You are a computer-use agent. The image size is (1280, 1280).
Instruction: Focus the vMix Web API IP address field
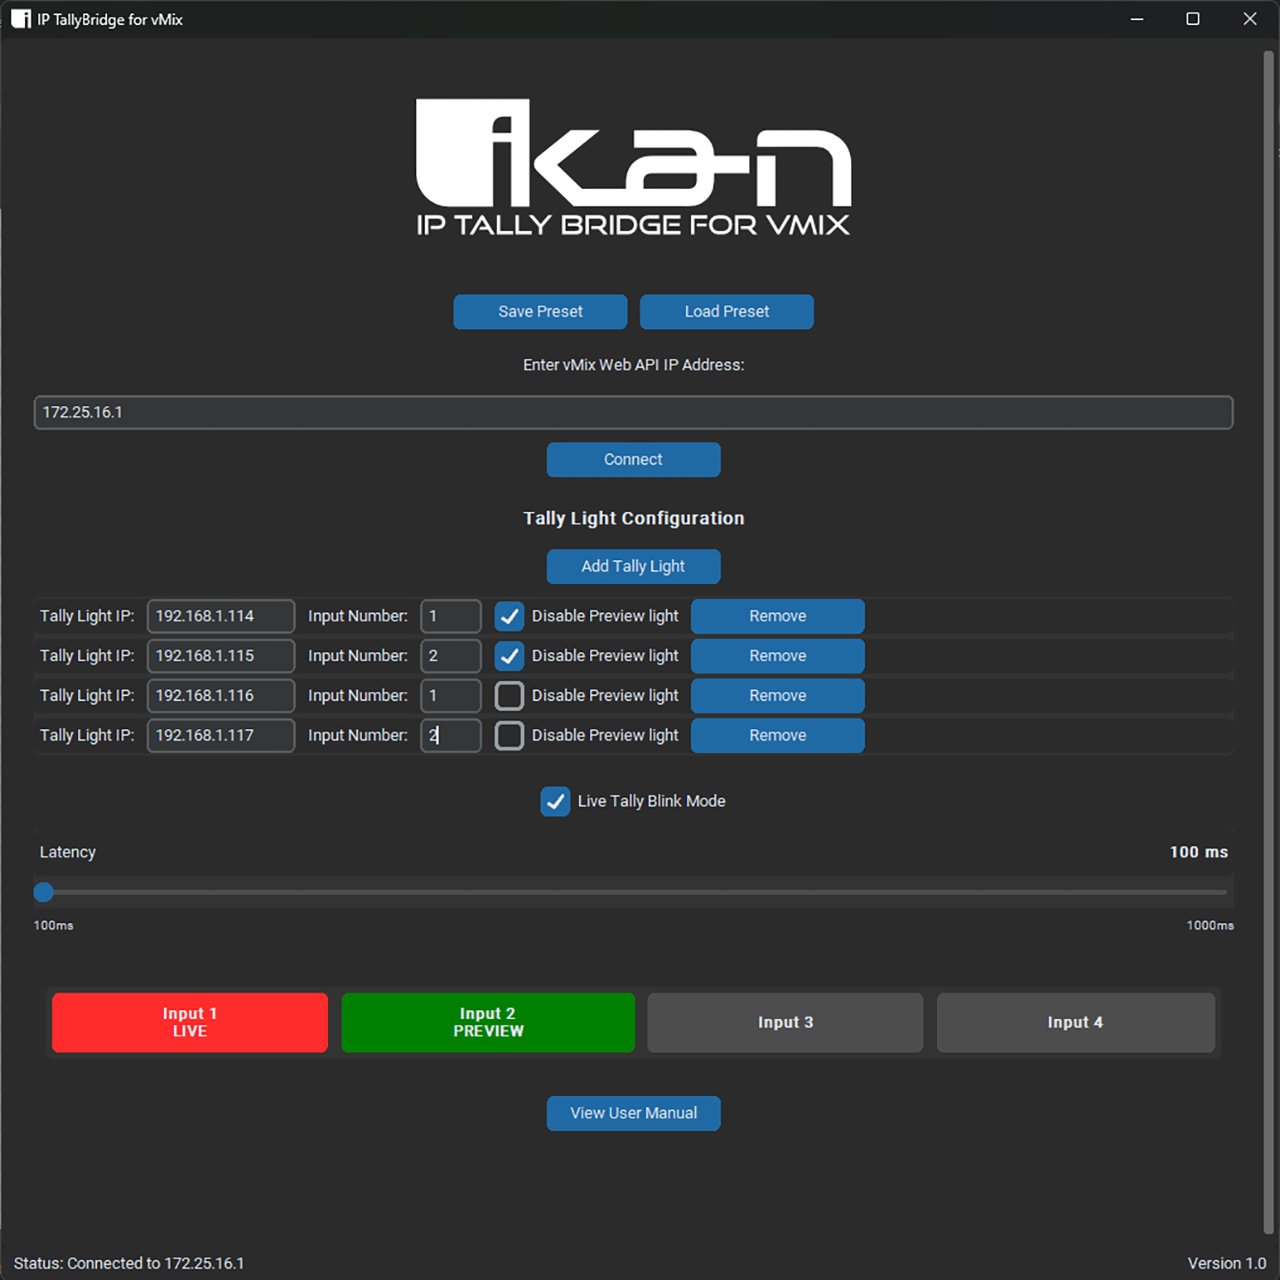coord(633,412)
